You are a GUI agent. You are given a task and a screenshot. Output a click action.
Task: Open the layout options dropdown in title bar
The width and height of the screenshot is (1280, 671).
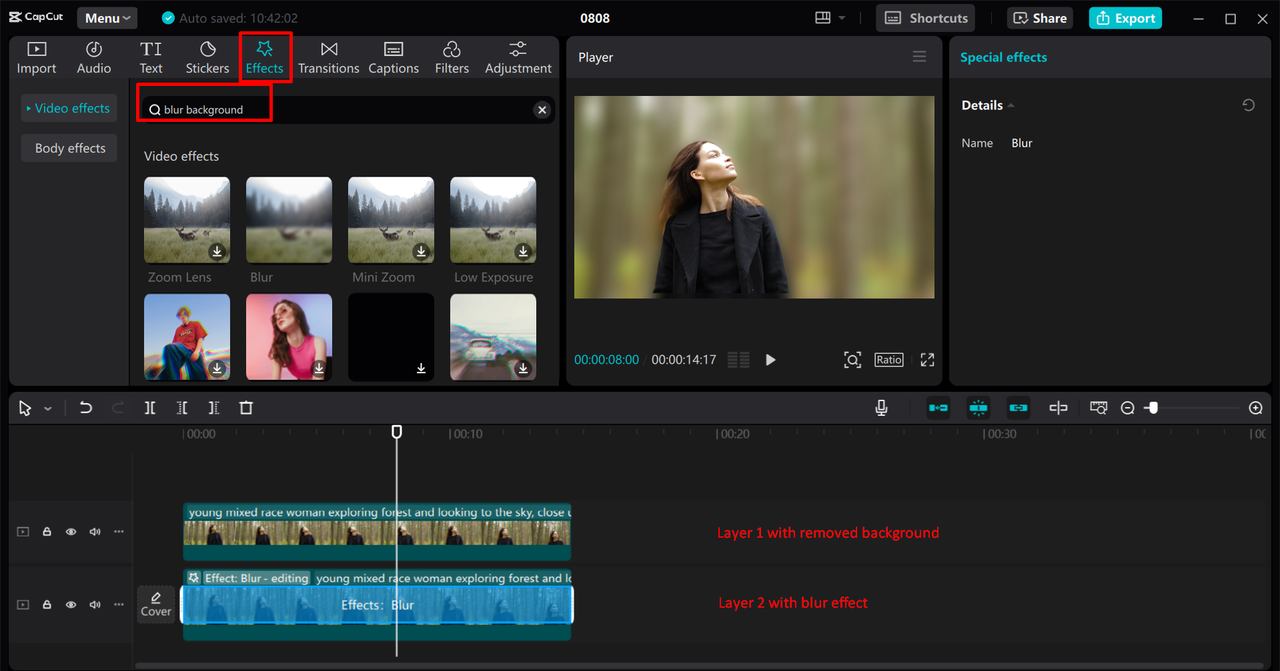[x=830, y=18]
